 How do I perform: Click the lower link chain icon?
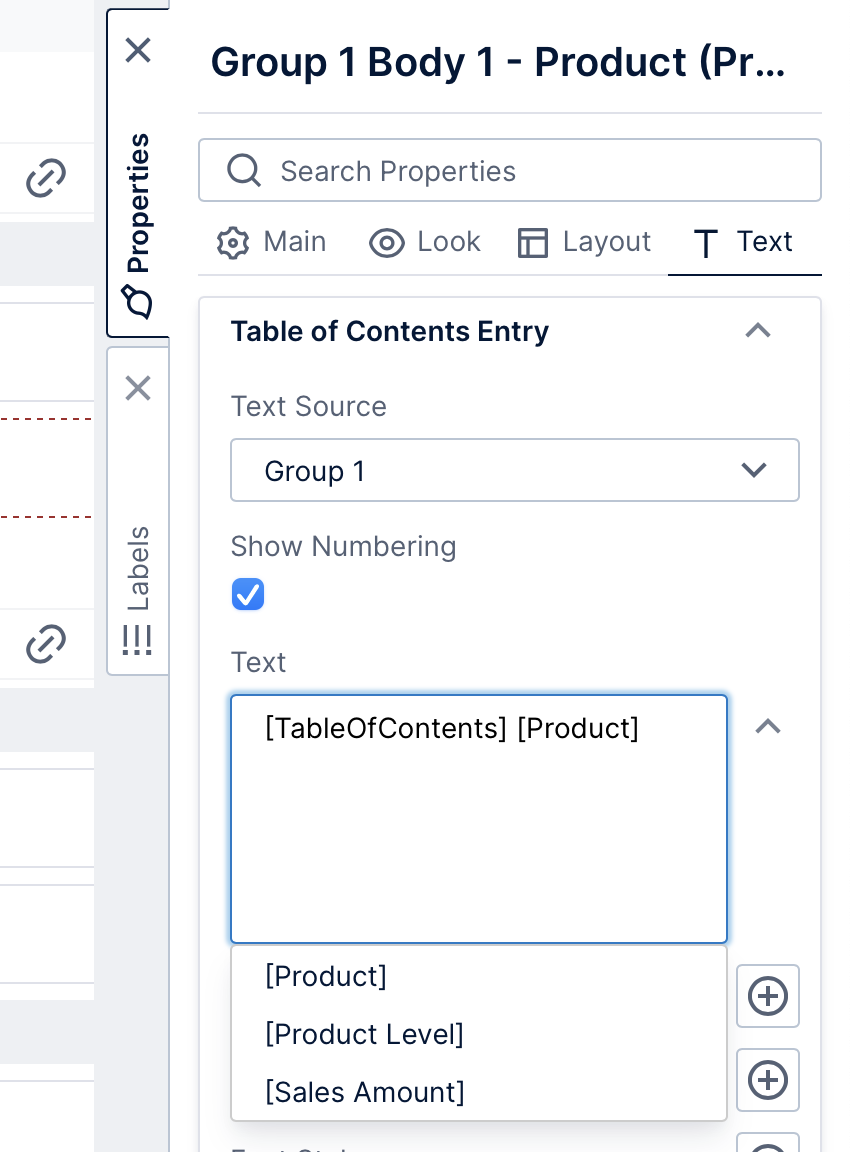coord(44,644)
